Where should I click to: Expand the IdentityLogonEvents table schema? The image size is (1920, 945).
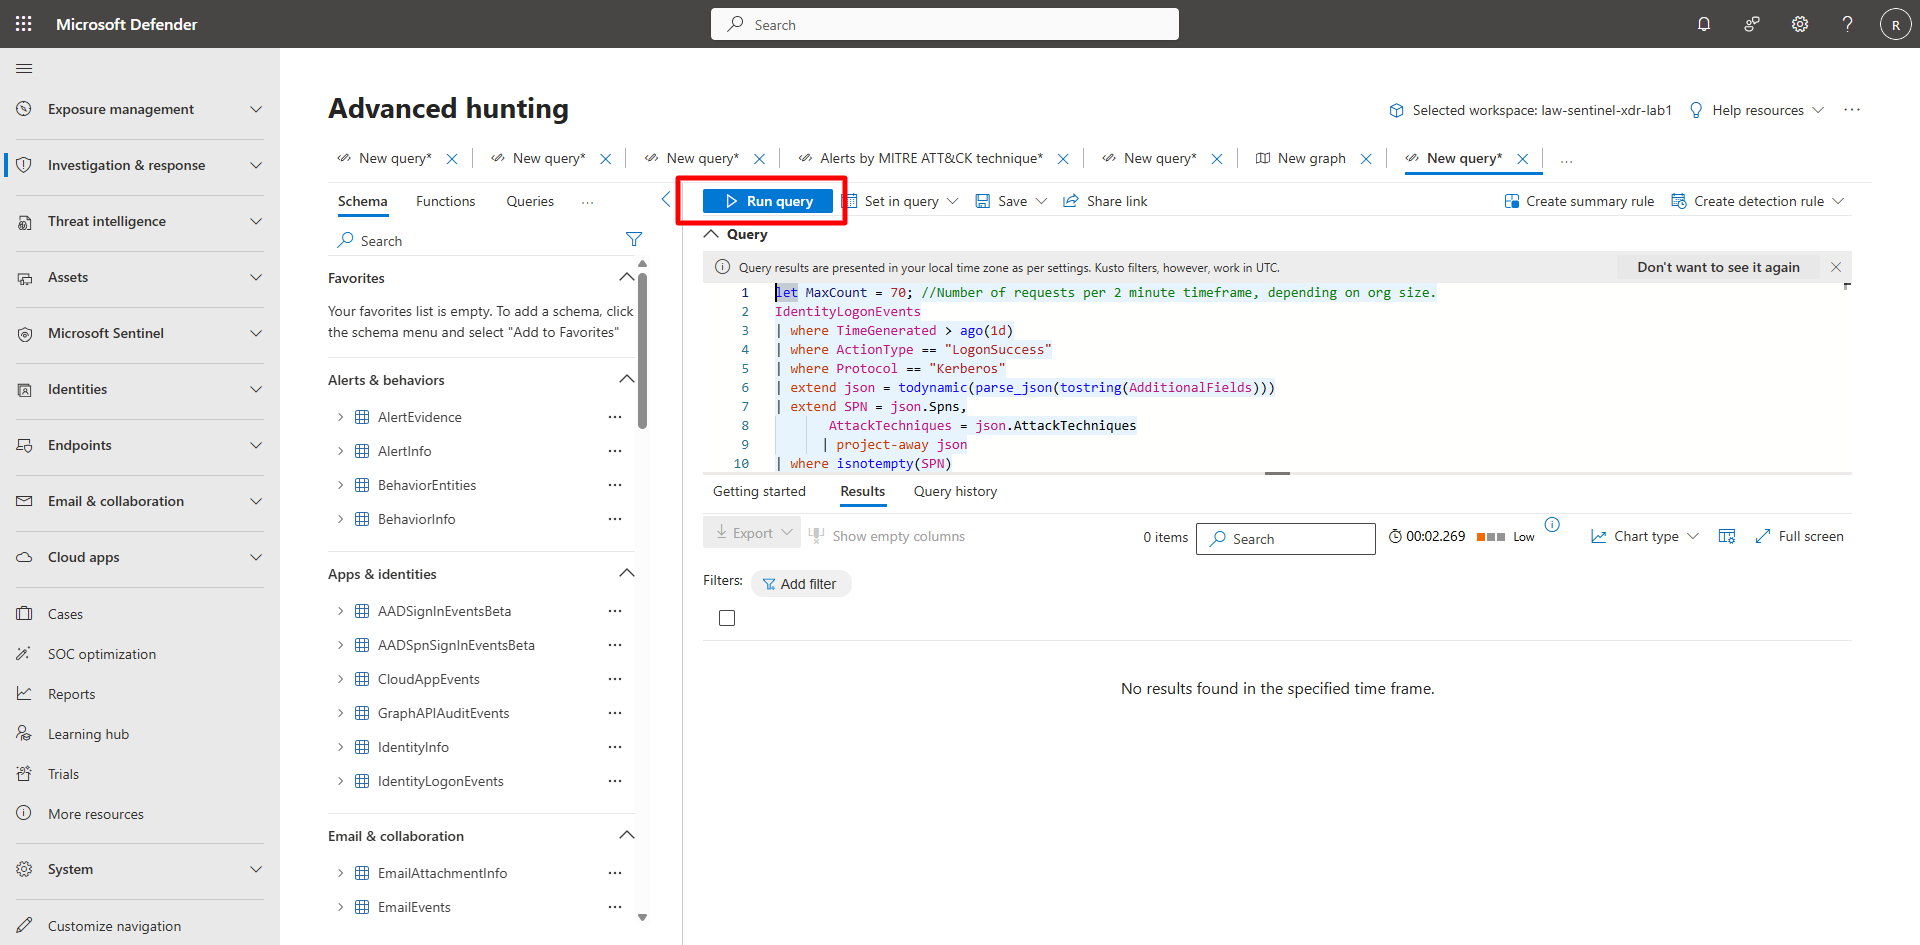tap(340, 781)
